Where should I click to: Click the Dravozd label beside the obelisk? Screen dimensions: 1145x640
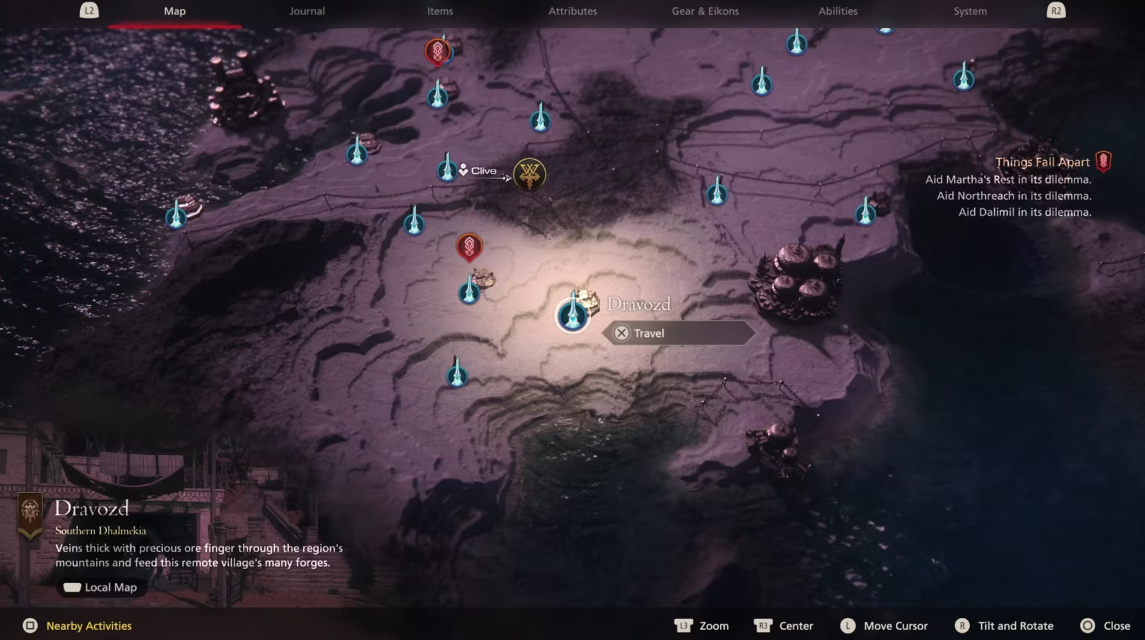(x=638, y=304)
